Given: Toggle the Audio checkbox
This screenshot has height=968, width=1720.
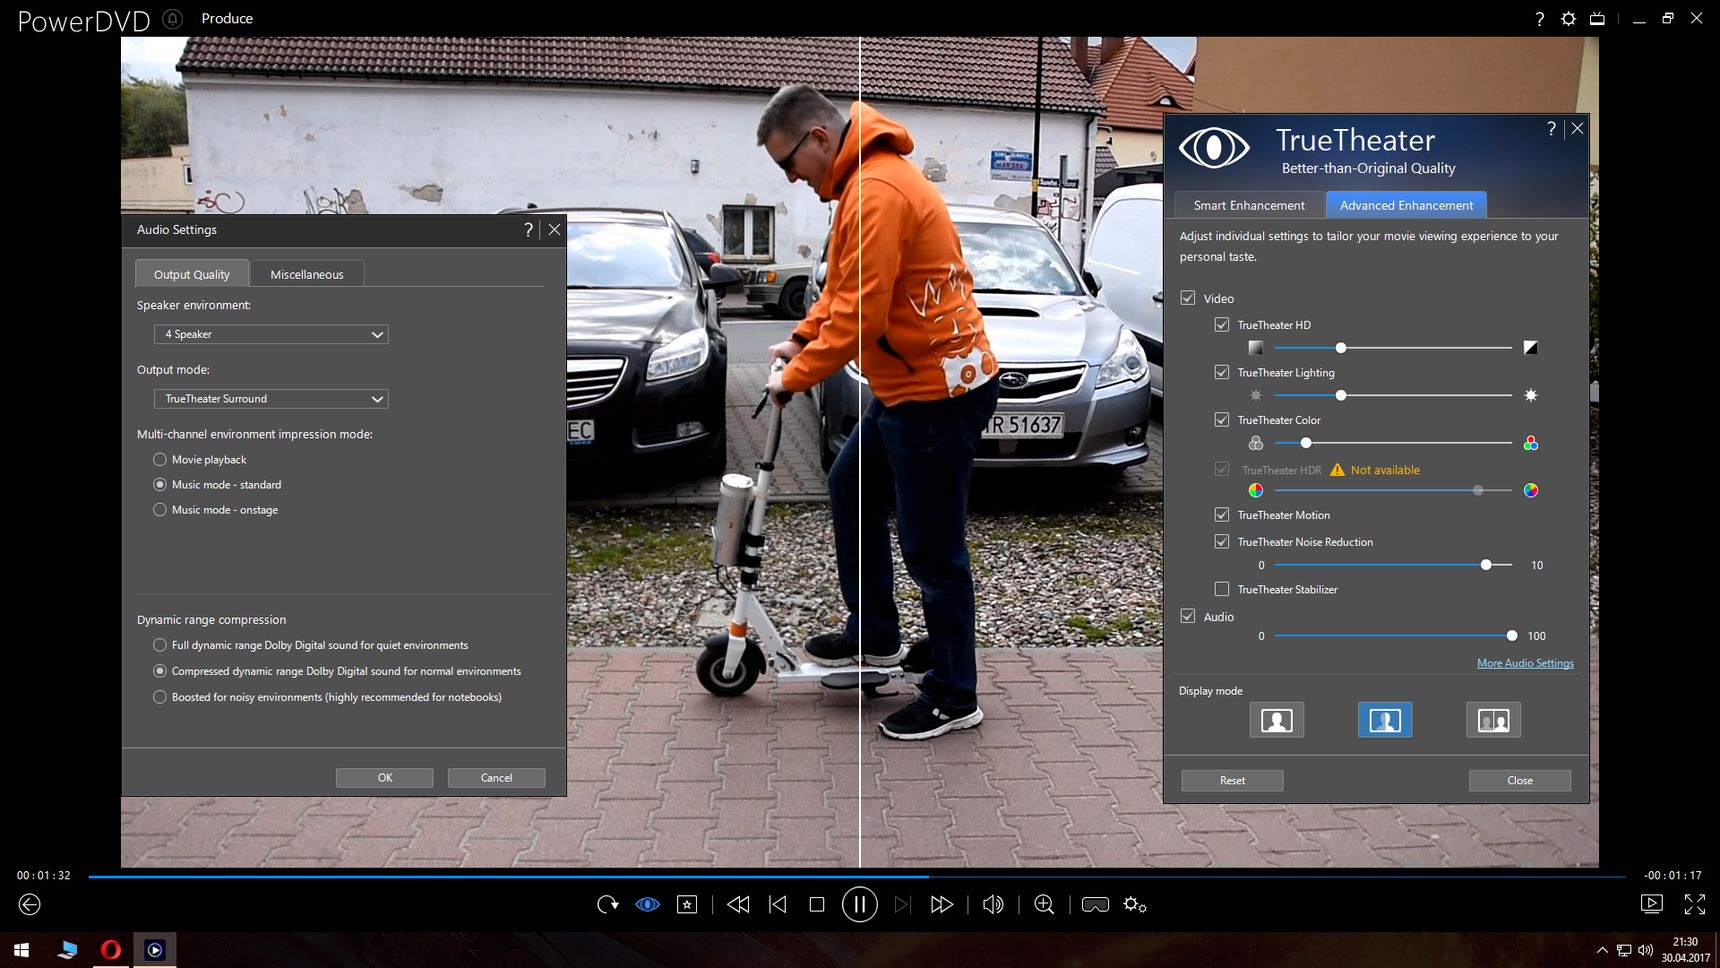Looking at the screenshot, I should pos(1188,616).
